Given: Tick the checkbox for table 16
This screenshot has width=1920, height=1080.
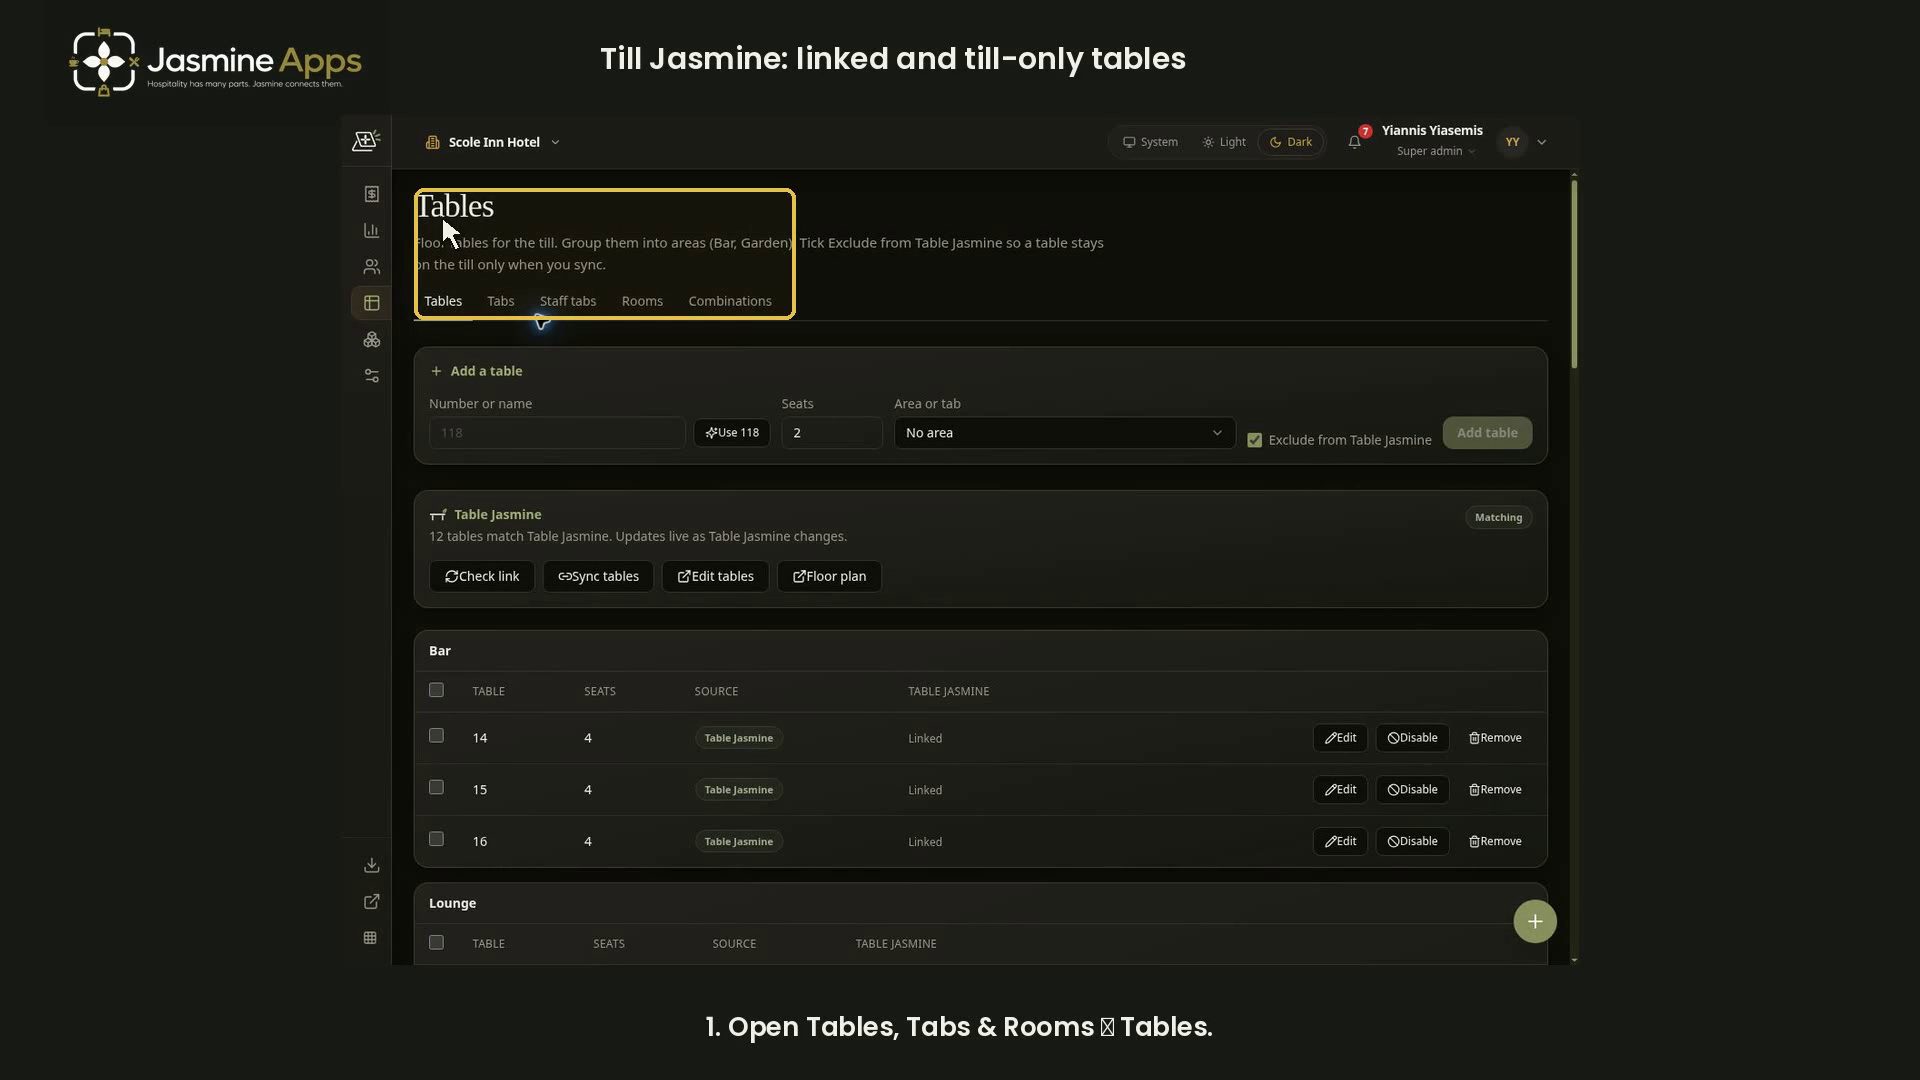Looking at the screenshot, I should click(436, 840).
